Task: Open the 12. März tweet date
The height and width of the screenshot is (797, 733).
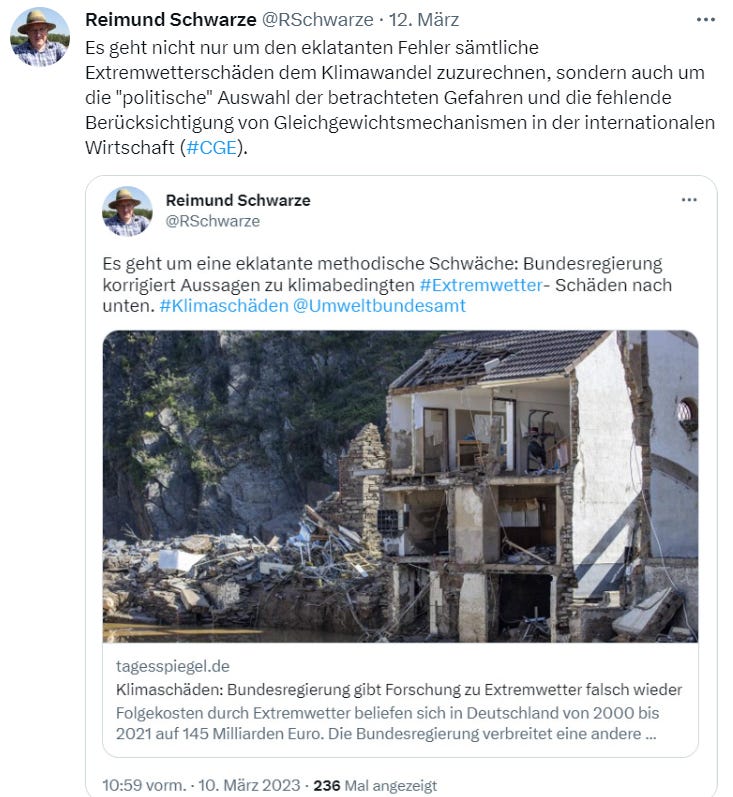Action: pos(424,20)
